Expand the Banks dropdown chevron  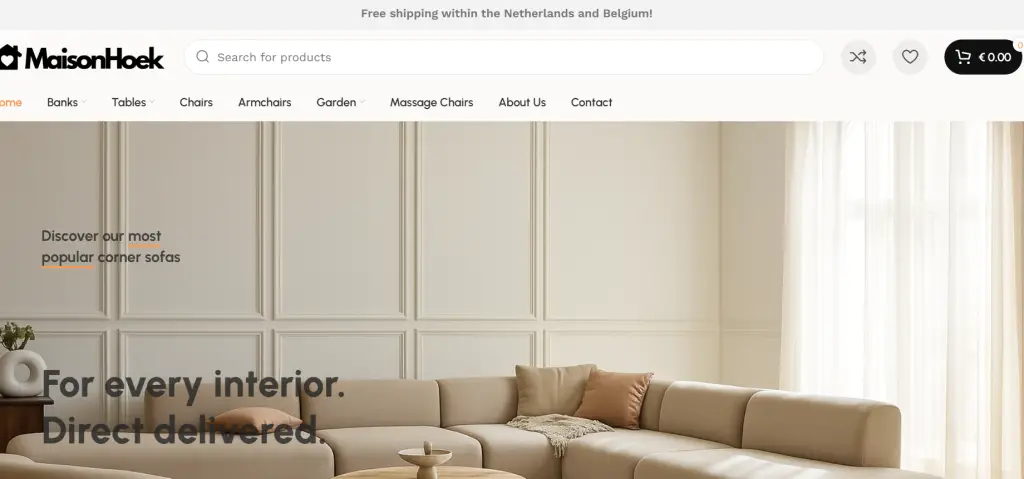click(84, 102)
